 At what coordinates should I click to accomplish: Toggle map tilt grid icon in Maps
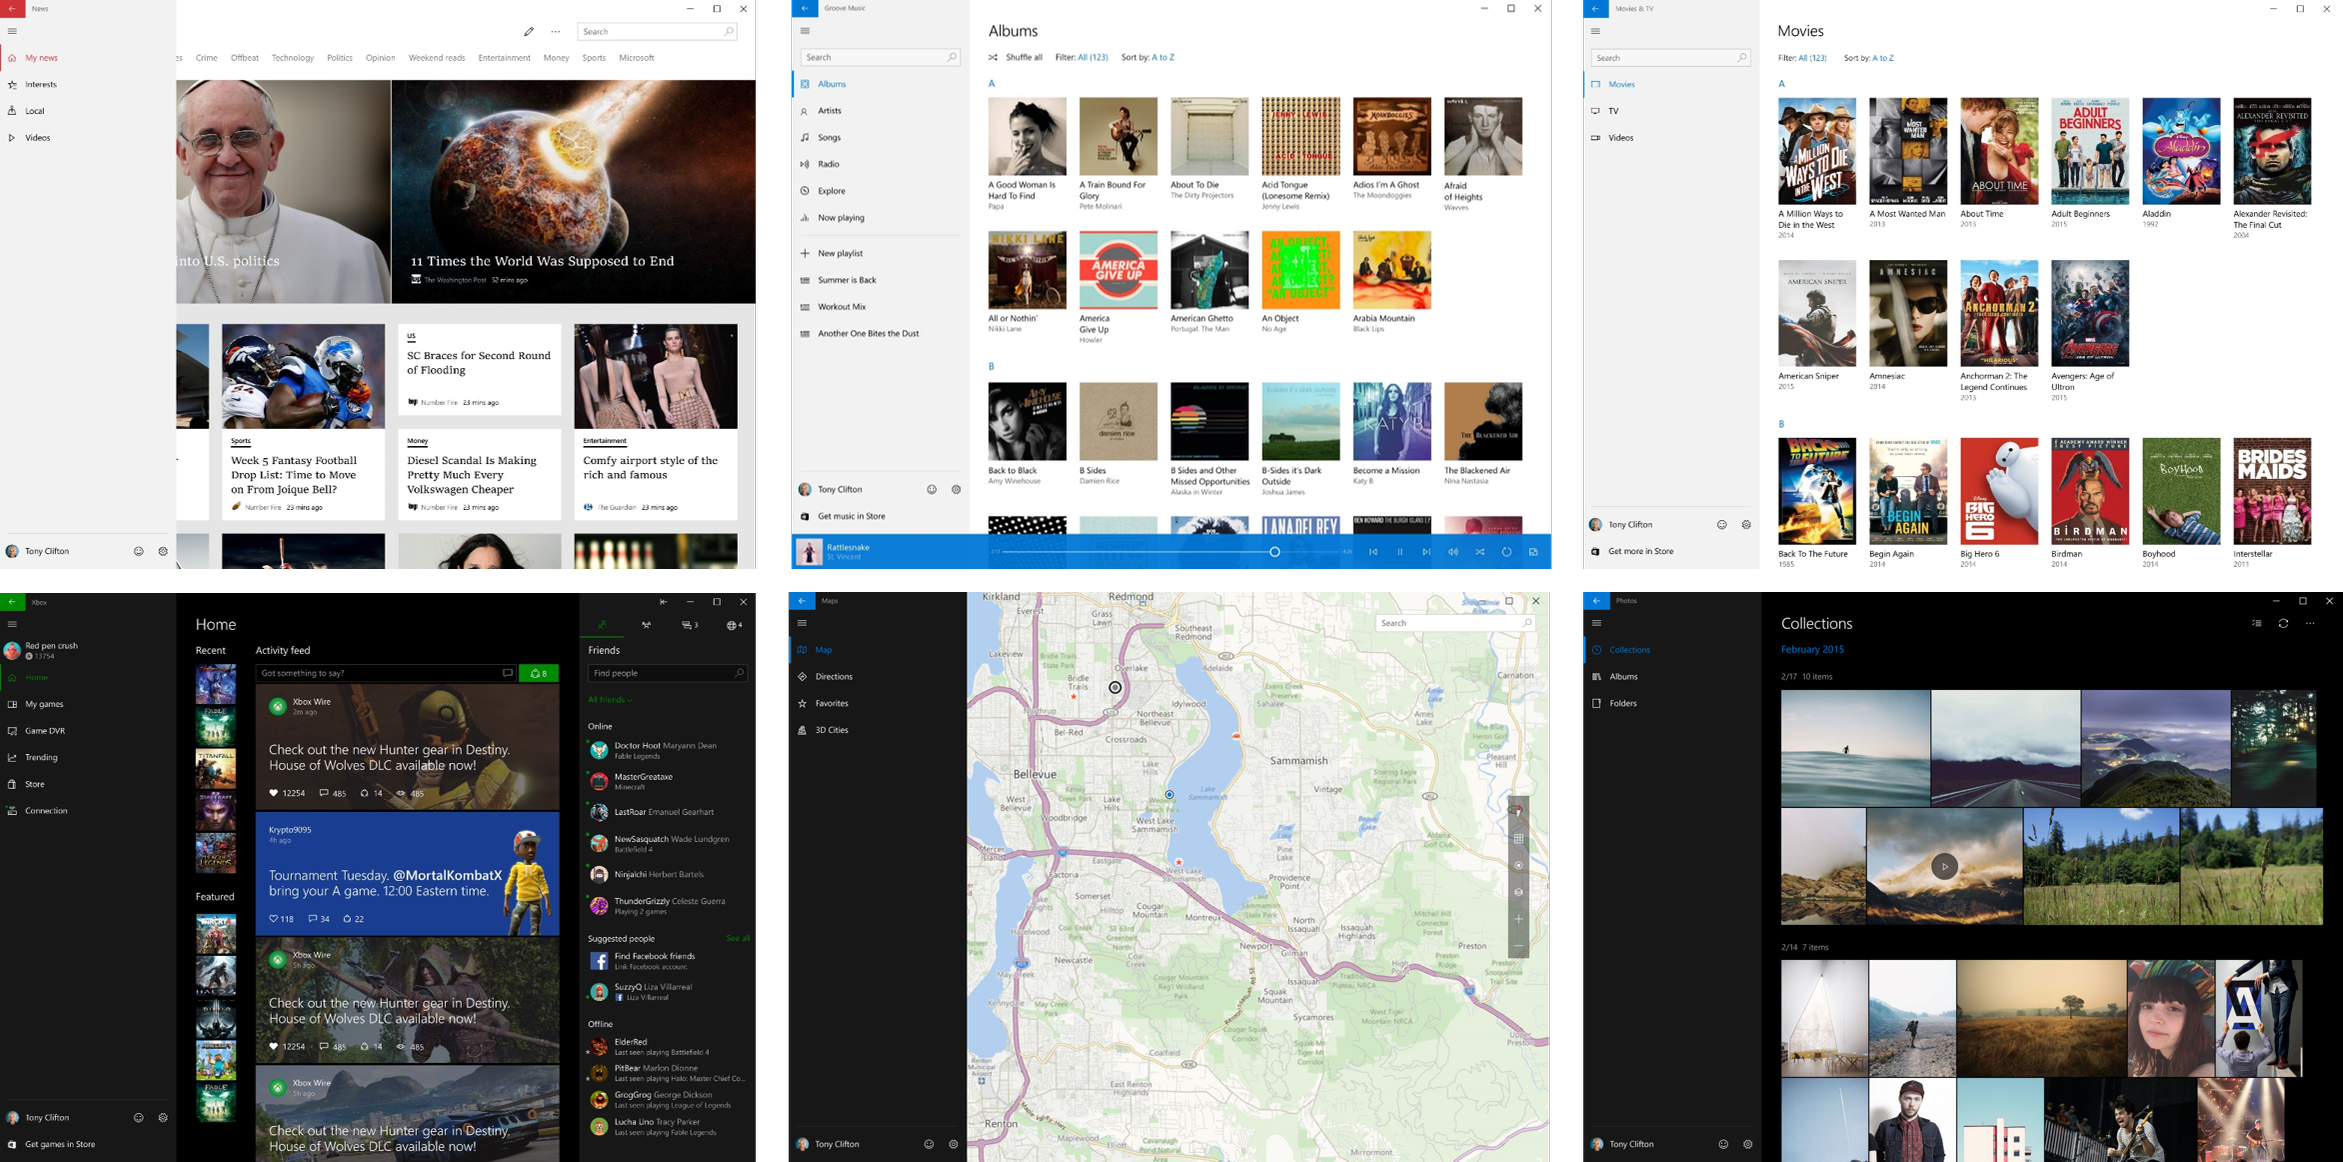(x=1518, y=839)
